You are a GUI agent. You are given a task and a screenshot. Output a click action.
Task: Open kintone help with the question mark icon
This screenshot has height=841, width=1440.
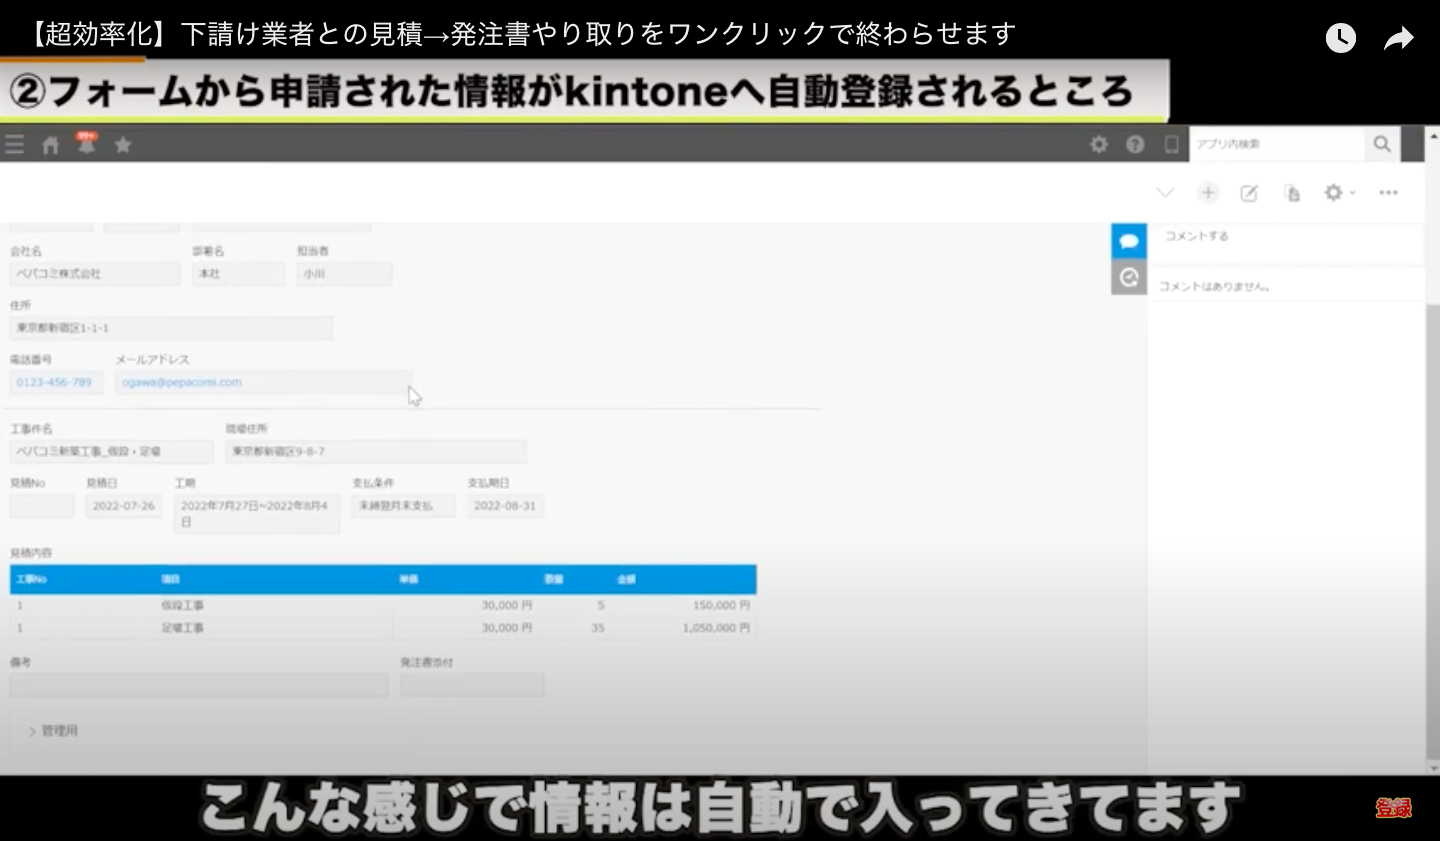point(1135,144)
